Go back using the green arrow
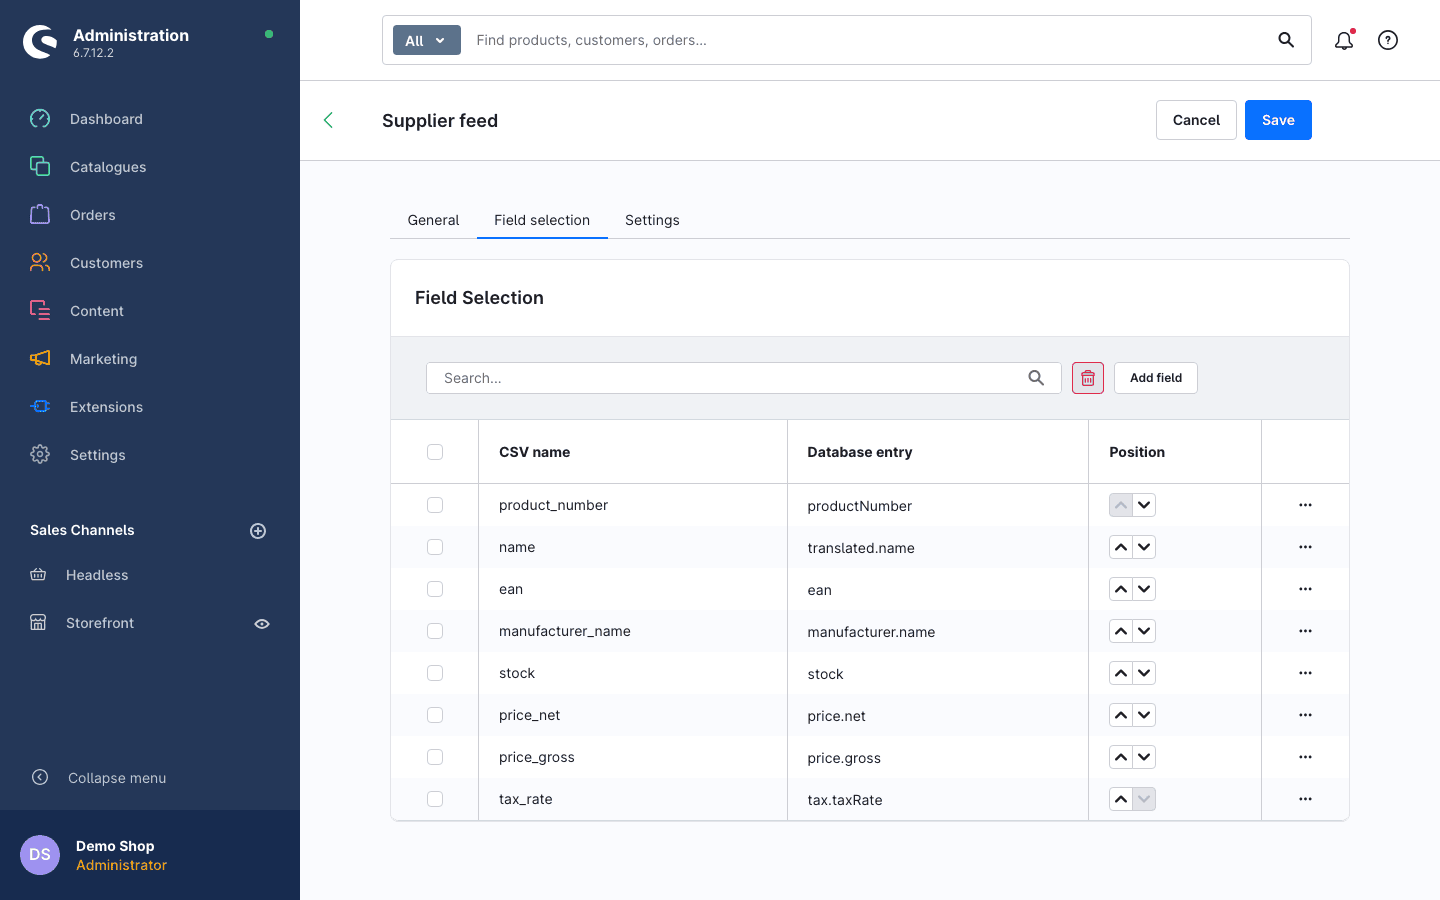The height and width of the screenshot is (900, 1440). [x=328, y=120]
